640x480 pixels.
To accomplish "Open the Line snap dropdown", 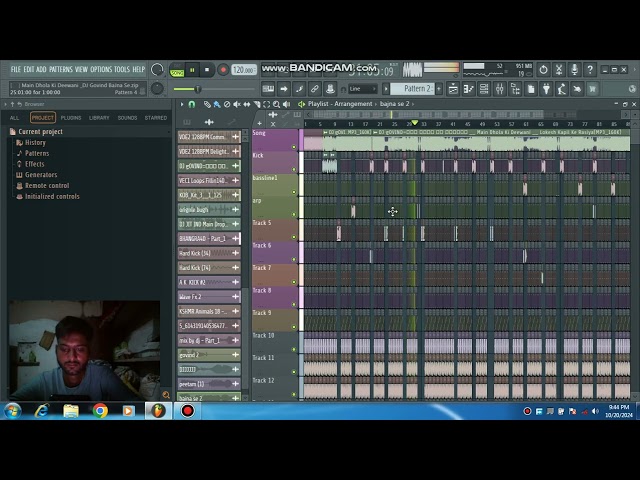I will tap(362, 89).
